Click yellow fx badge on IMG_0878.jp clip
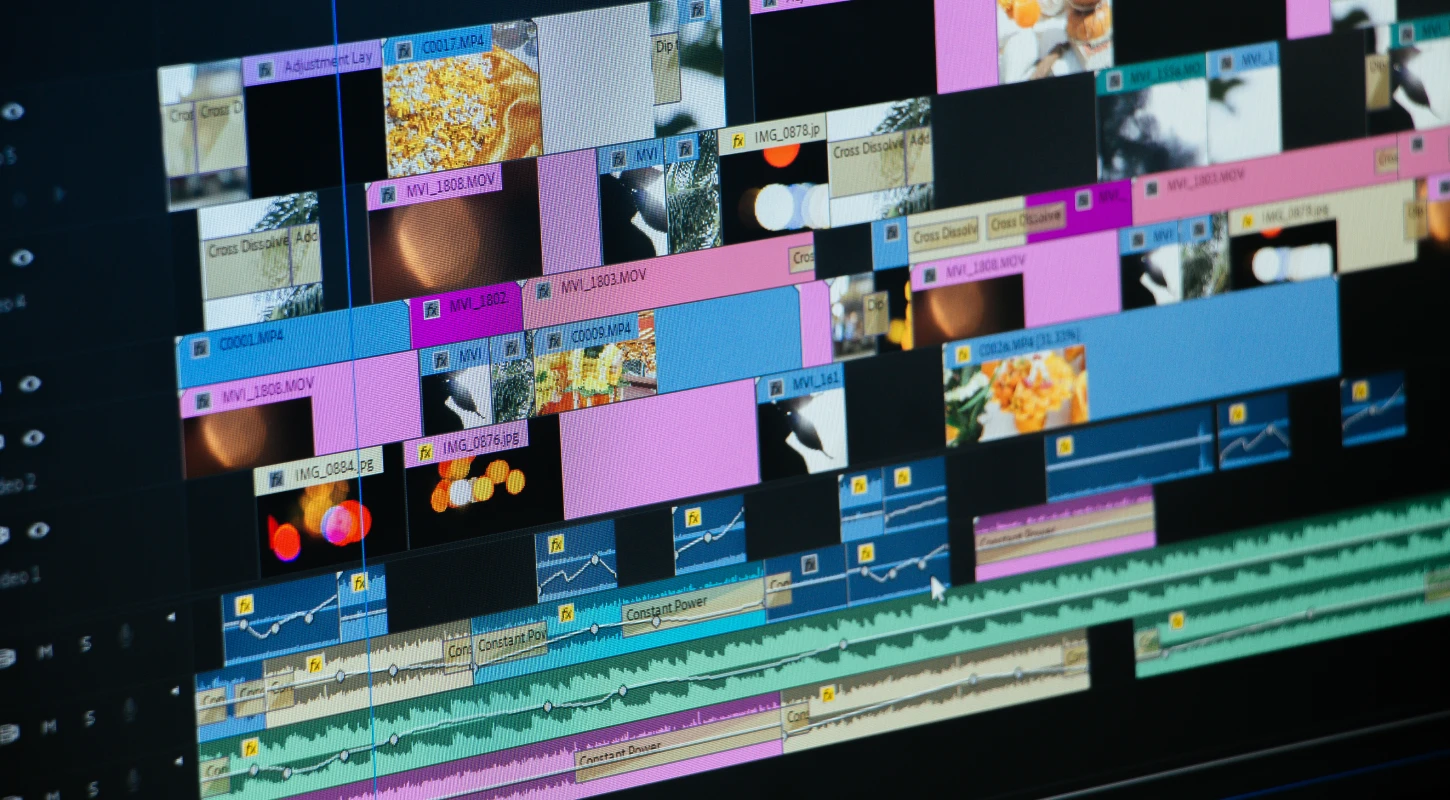Image resolution: width=1450 pixels, height=800 pixels. click(x=738, y=141)
